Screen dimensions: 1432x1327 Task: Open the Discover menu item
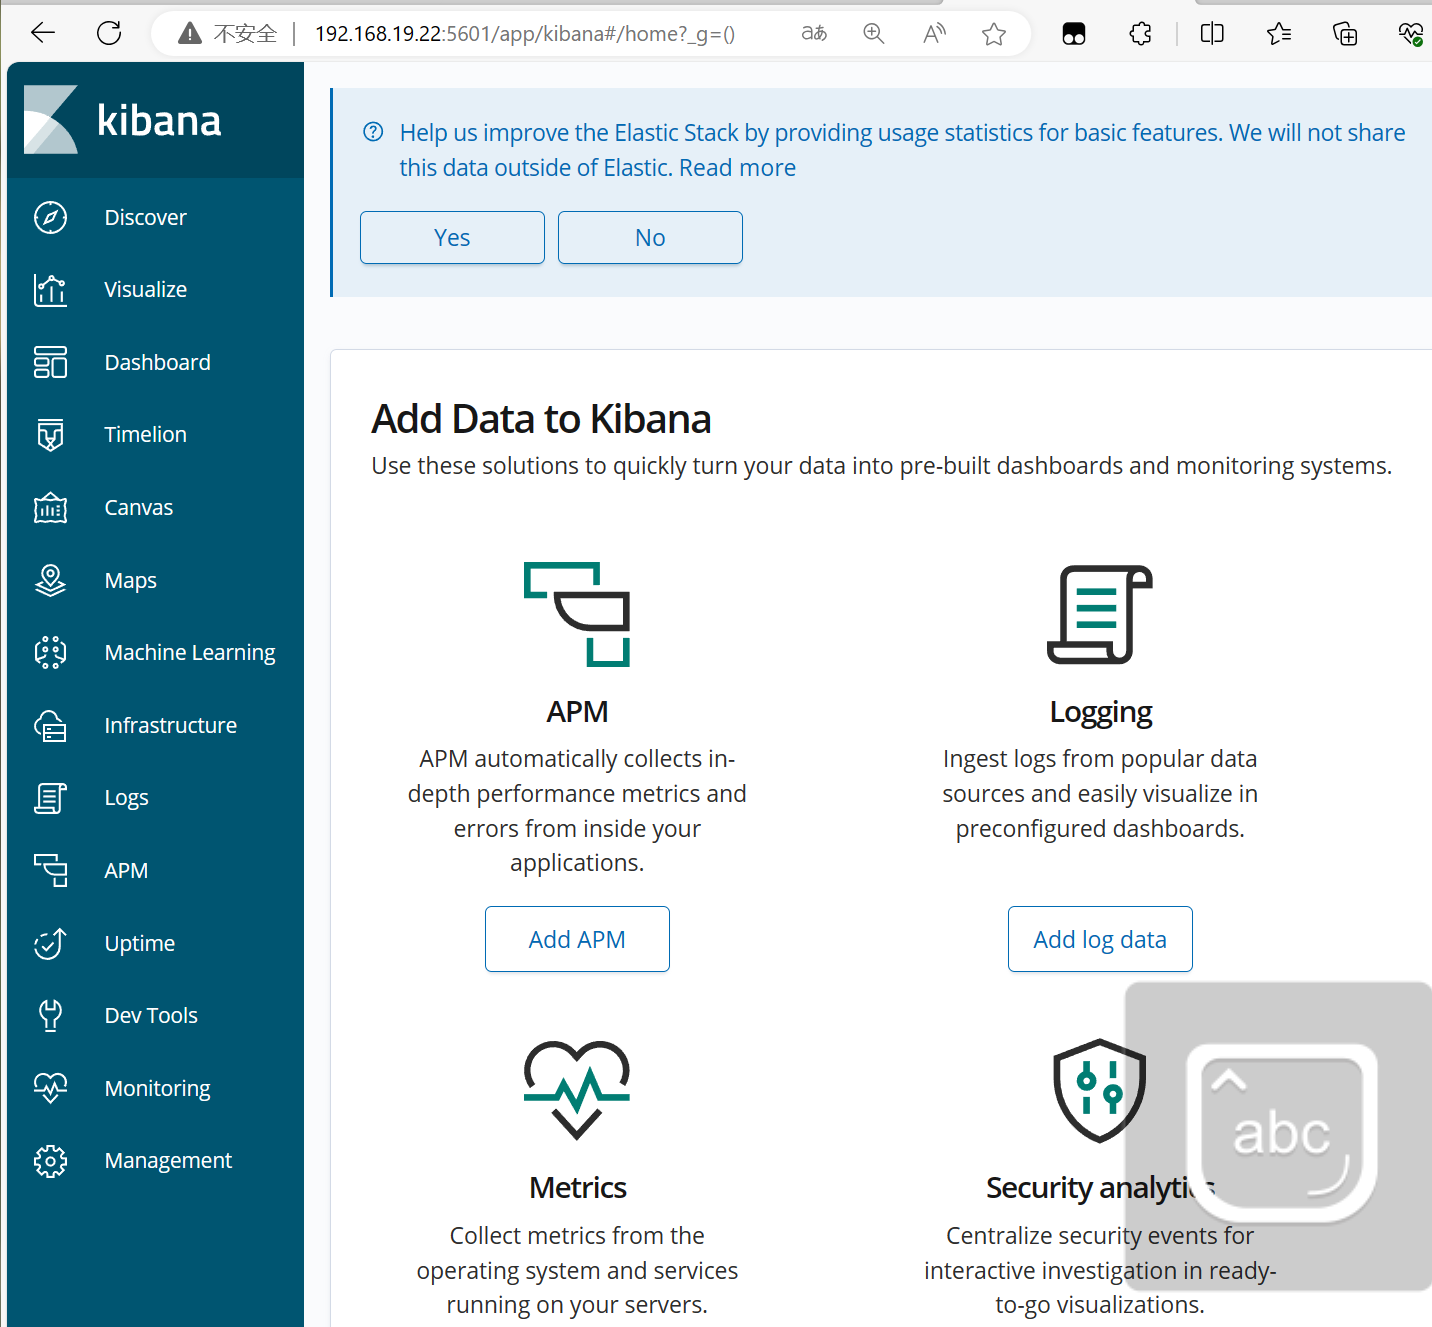coord(145,217)
